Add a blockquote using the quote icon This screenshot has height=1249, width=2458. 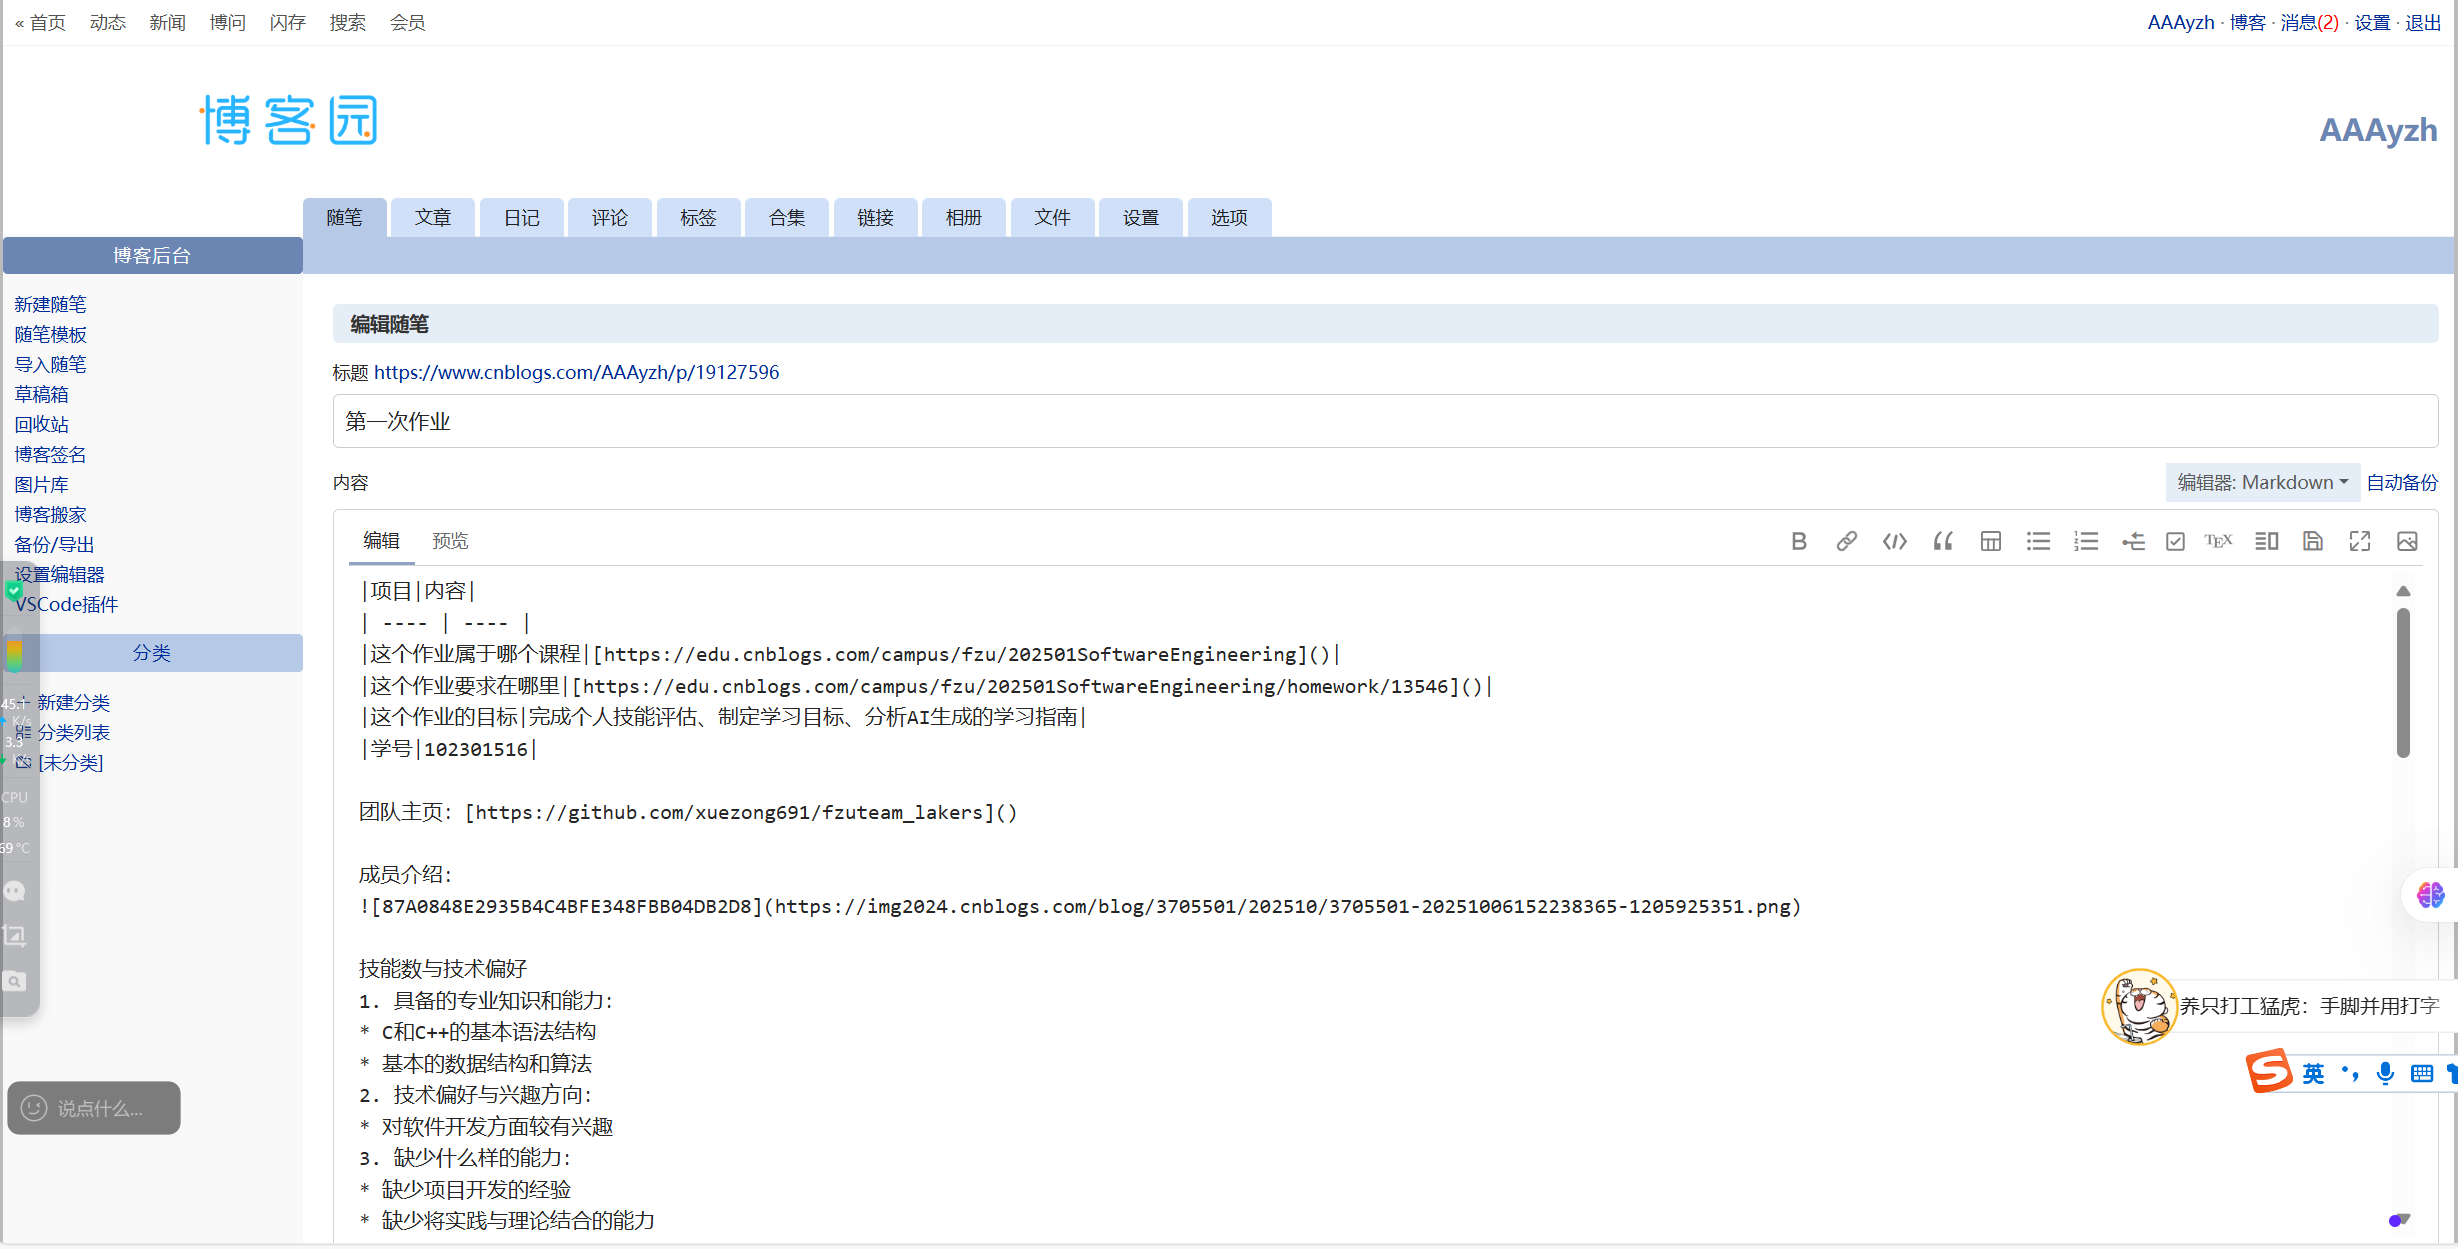tap(1942, 541)
